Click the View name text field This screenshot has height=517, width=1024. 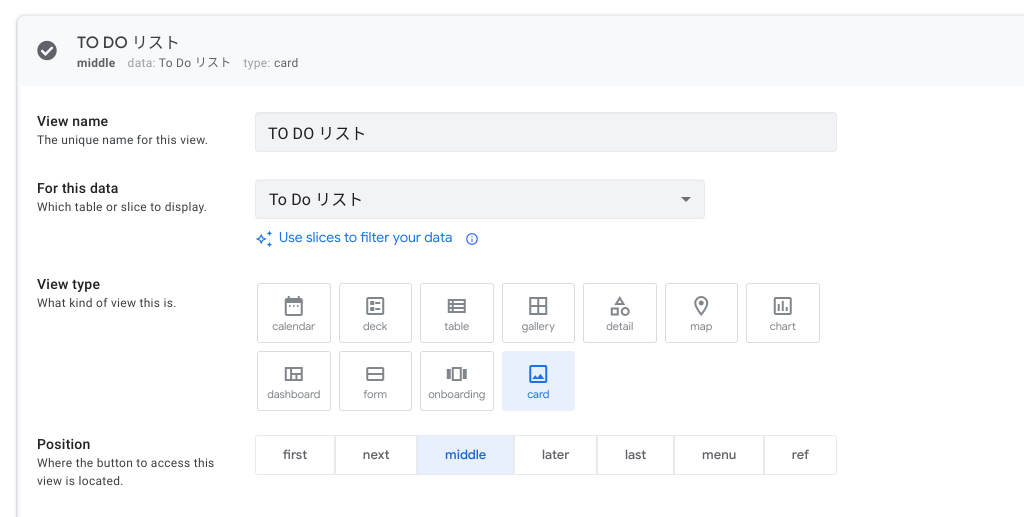(545, 133)
